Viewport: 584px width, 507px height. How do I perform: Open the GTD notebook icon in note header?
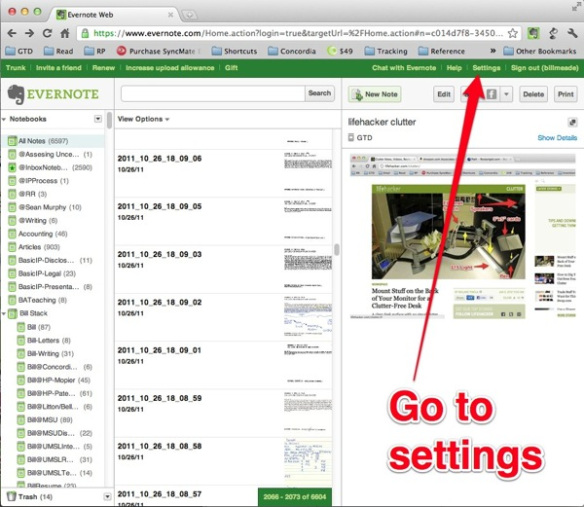tap(351, 137)
